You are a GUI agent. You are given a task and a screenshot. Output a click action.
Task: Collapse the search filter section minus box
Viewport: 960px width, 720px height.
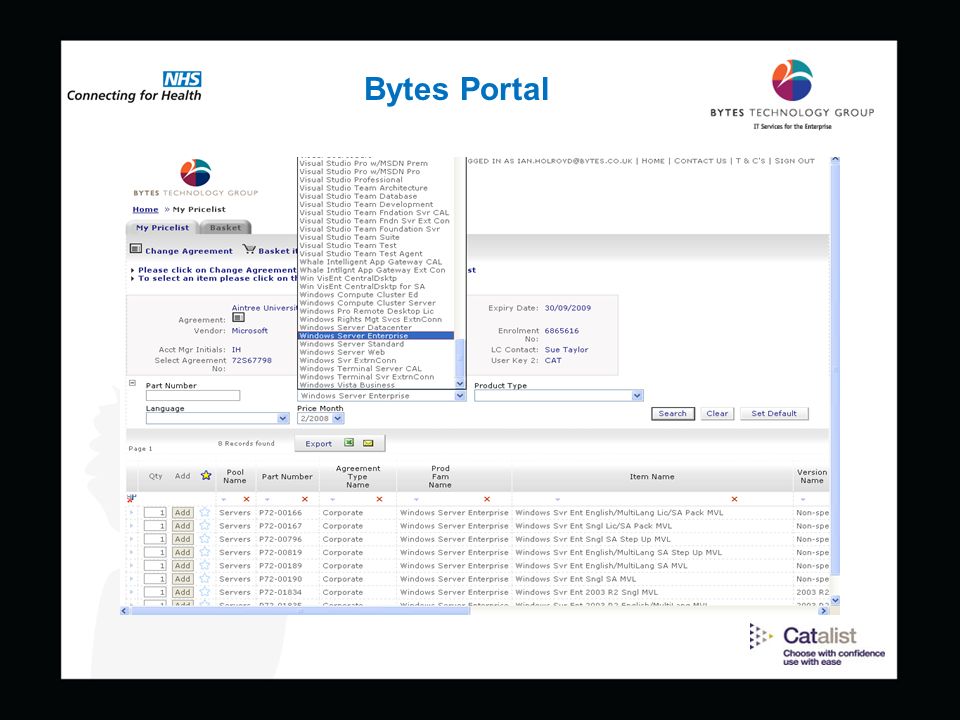pos(132,383)
